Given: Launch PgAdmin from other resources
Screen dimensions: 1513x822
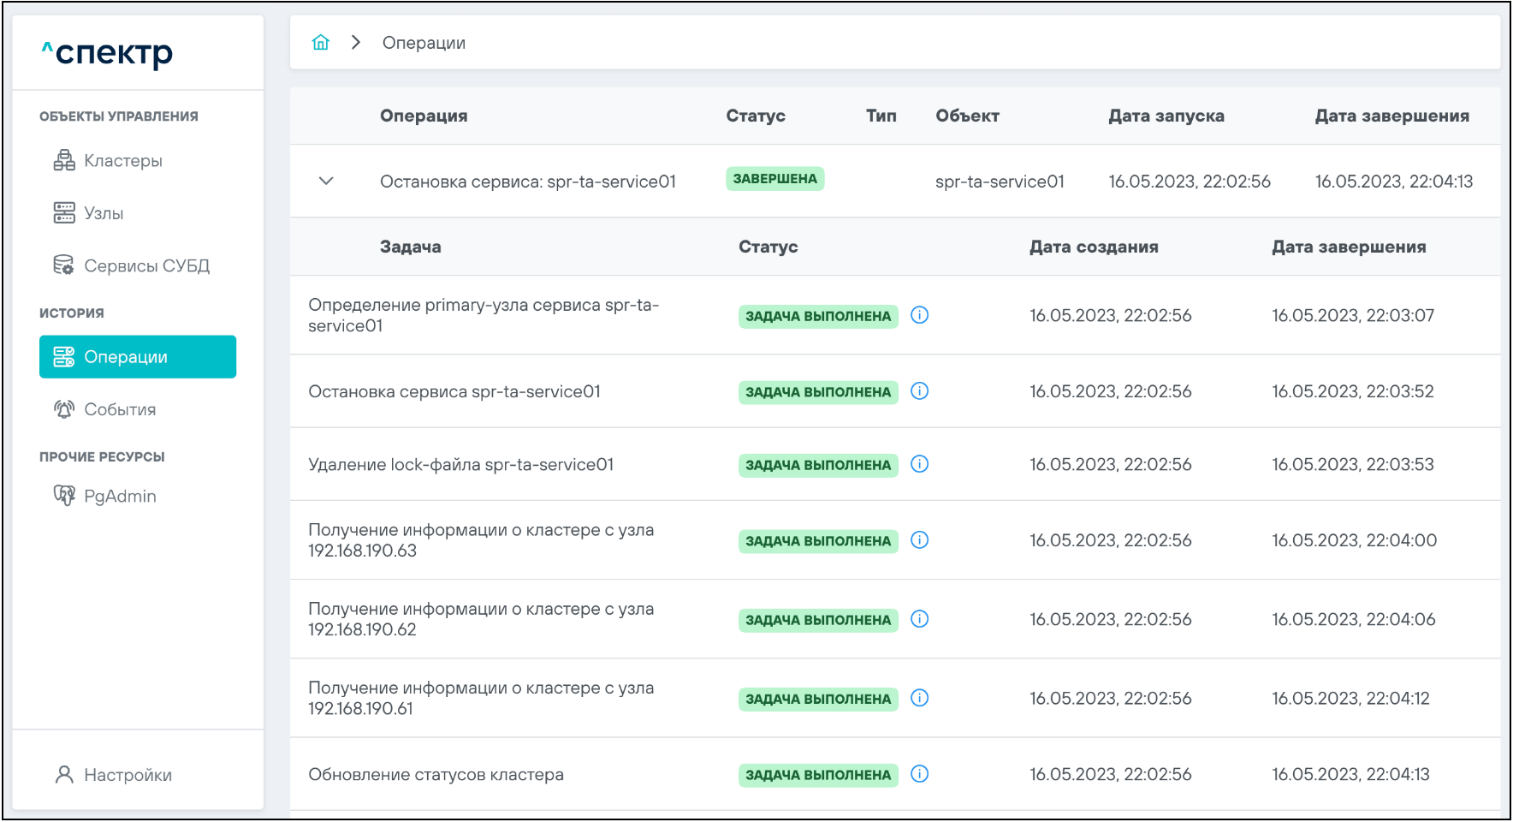Looking at the screenshot, I should click(119, 496).
